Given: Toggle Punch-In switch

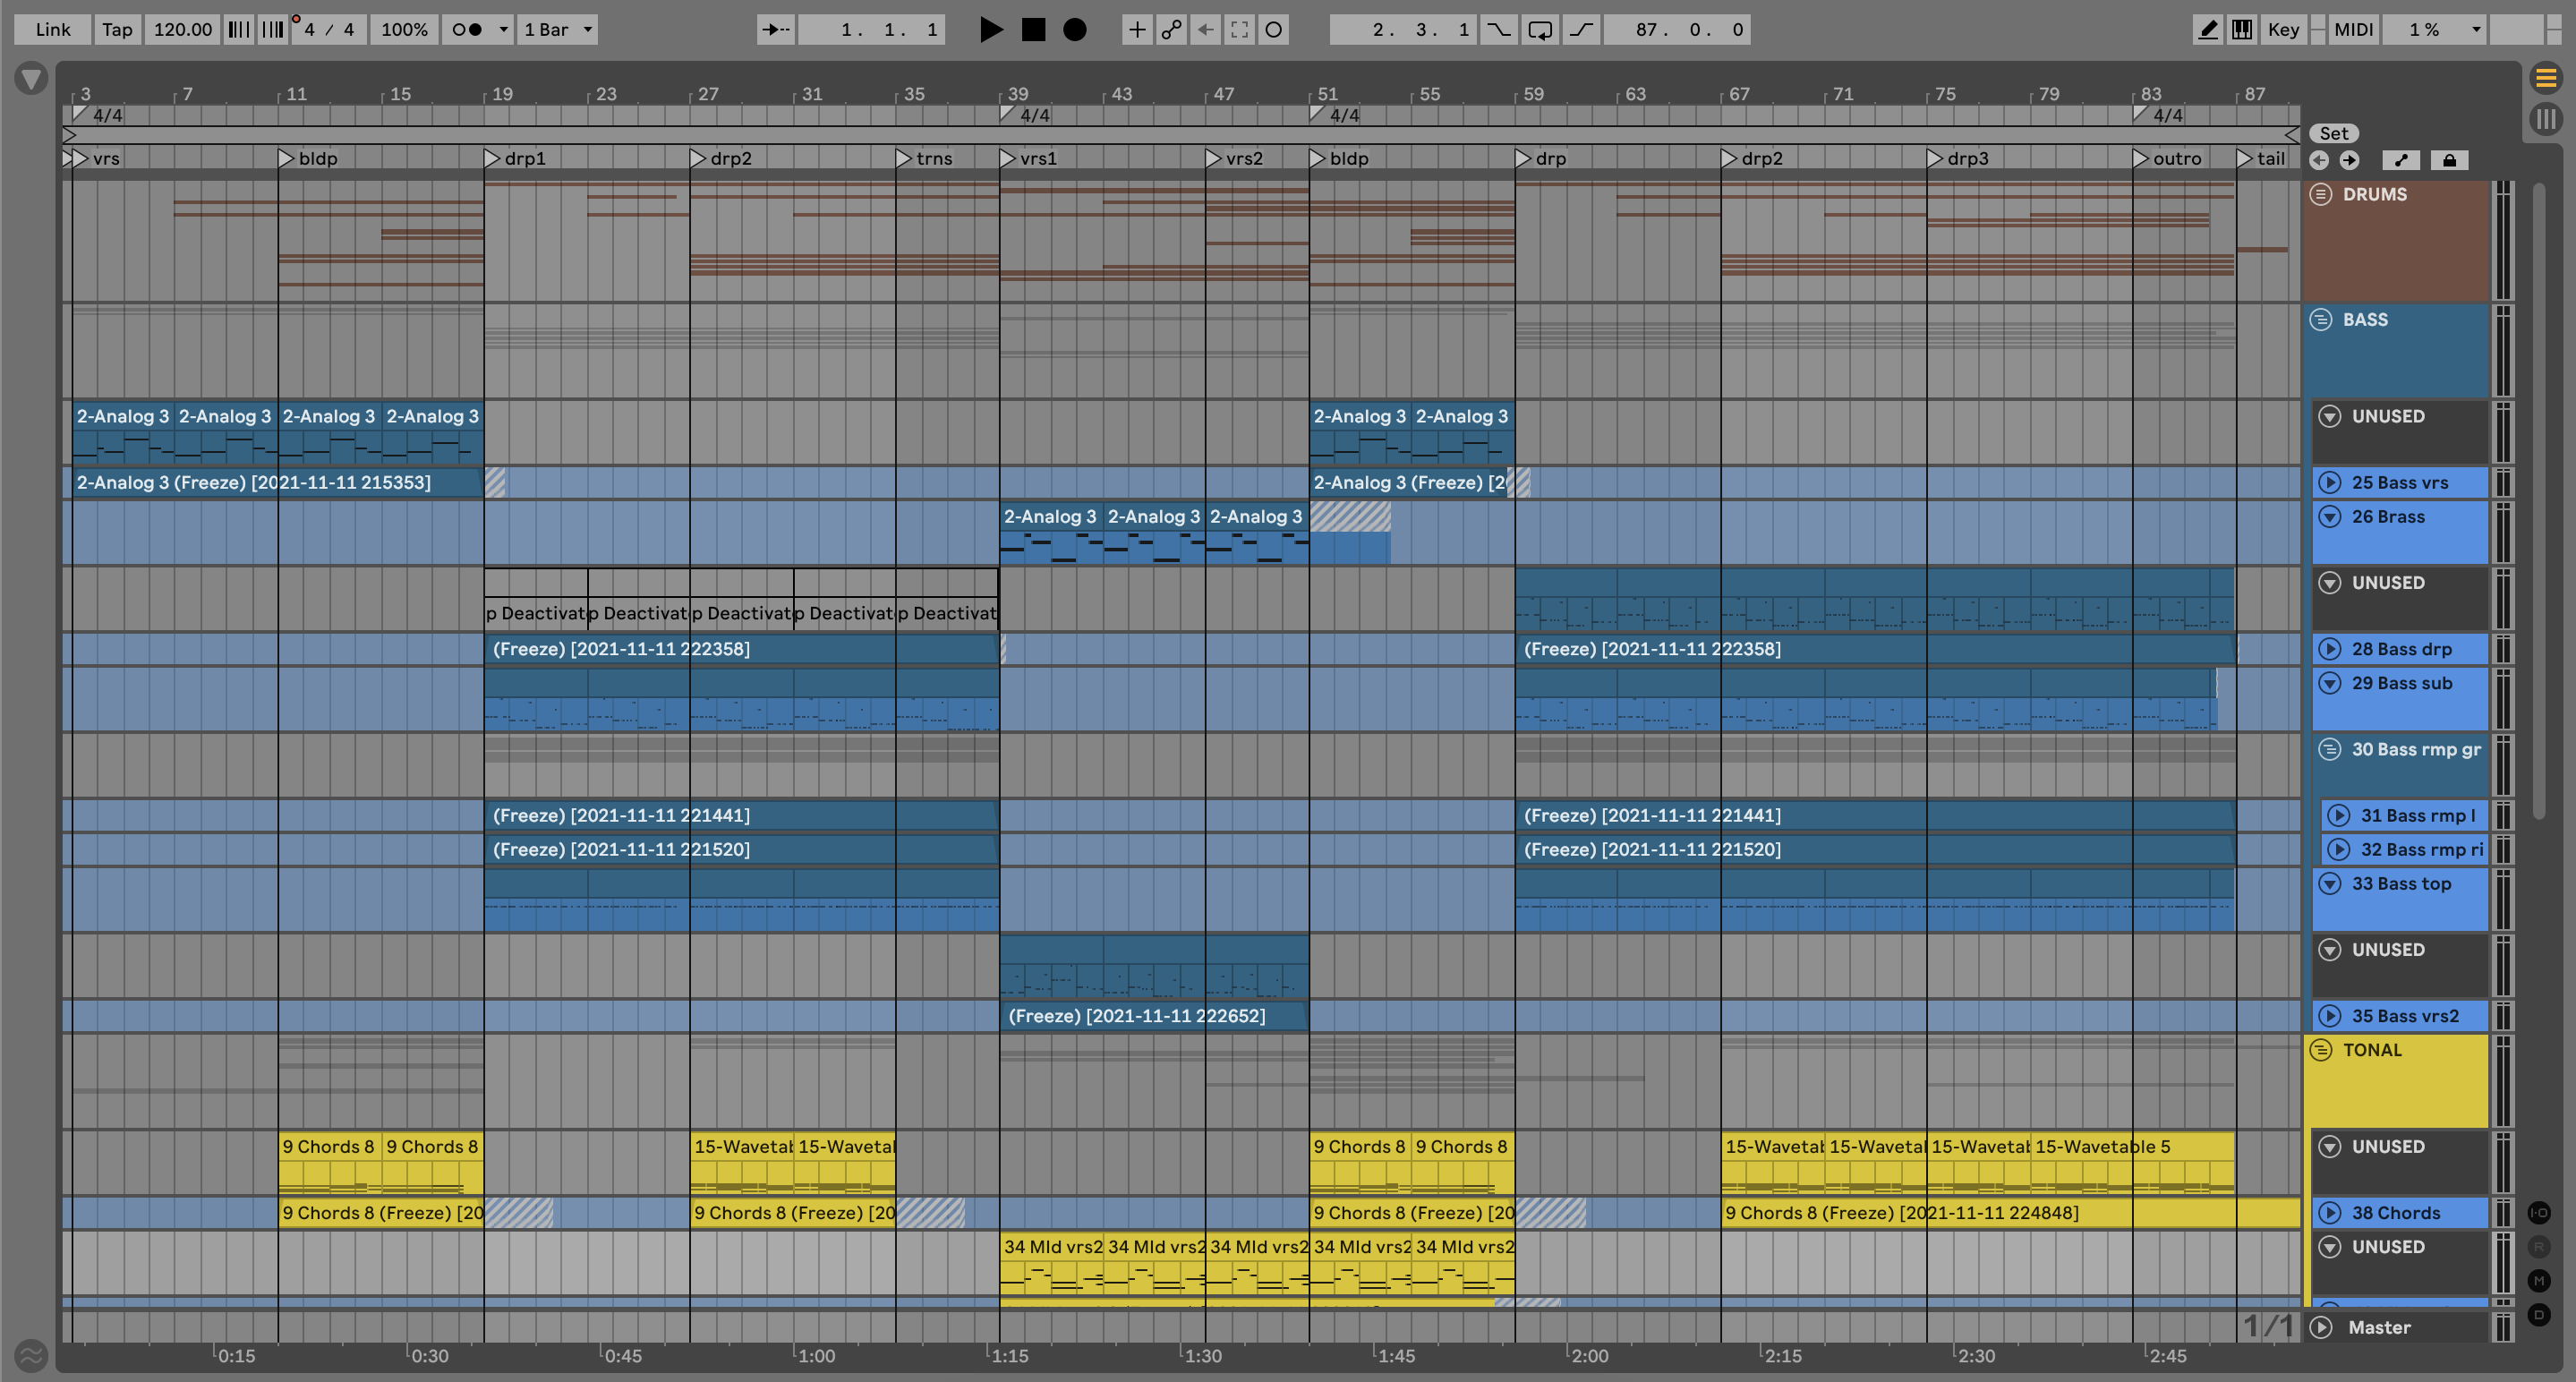Looking at the screenshot, I should tap(1498, 30).
